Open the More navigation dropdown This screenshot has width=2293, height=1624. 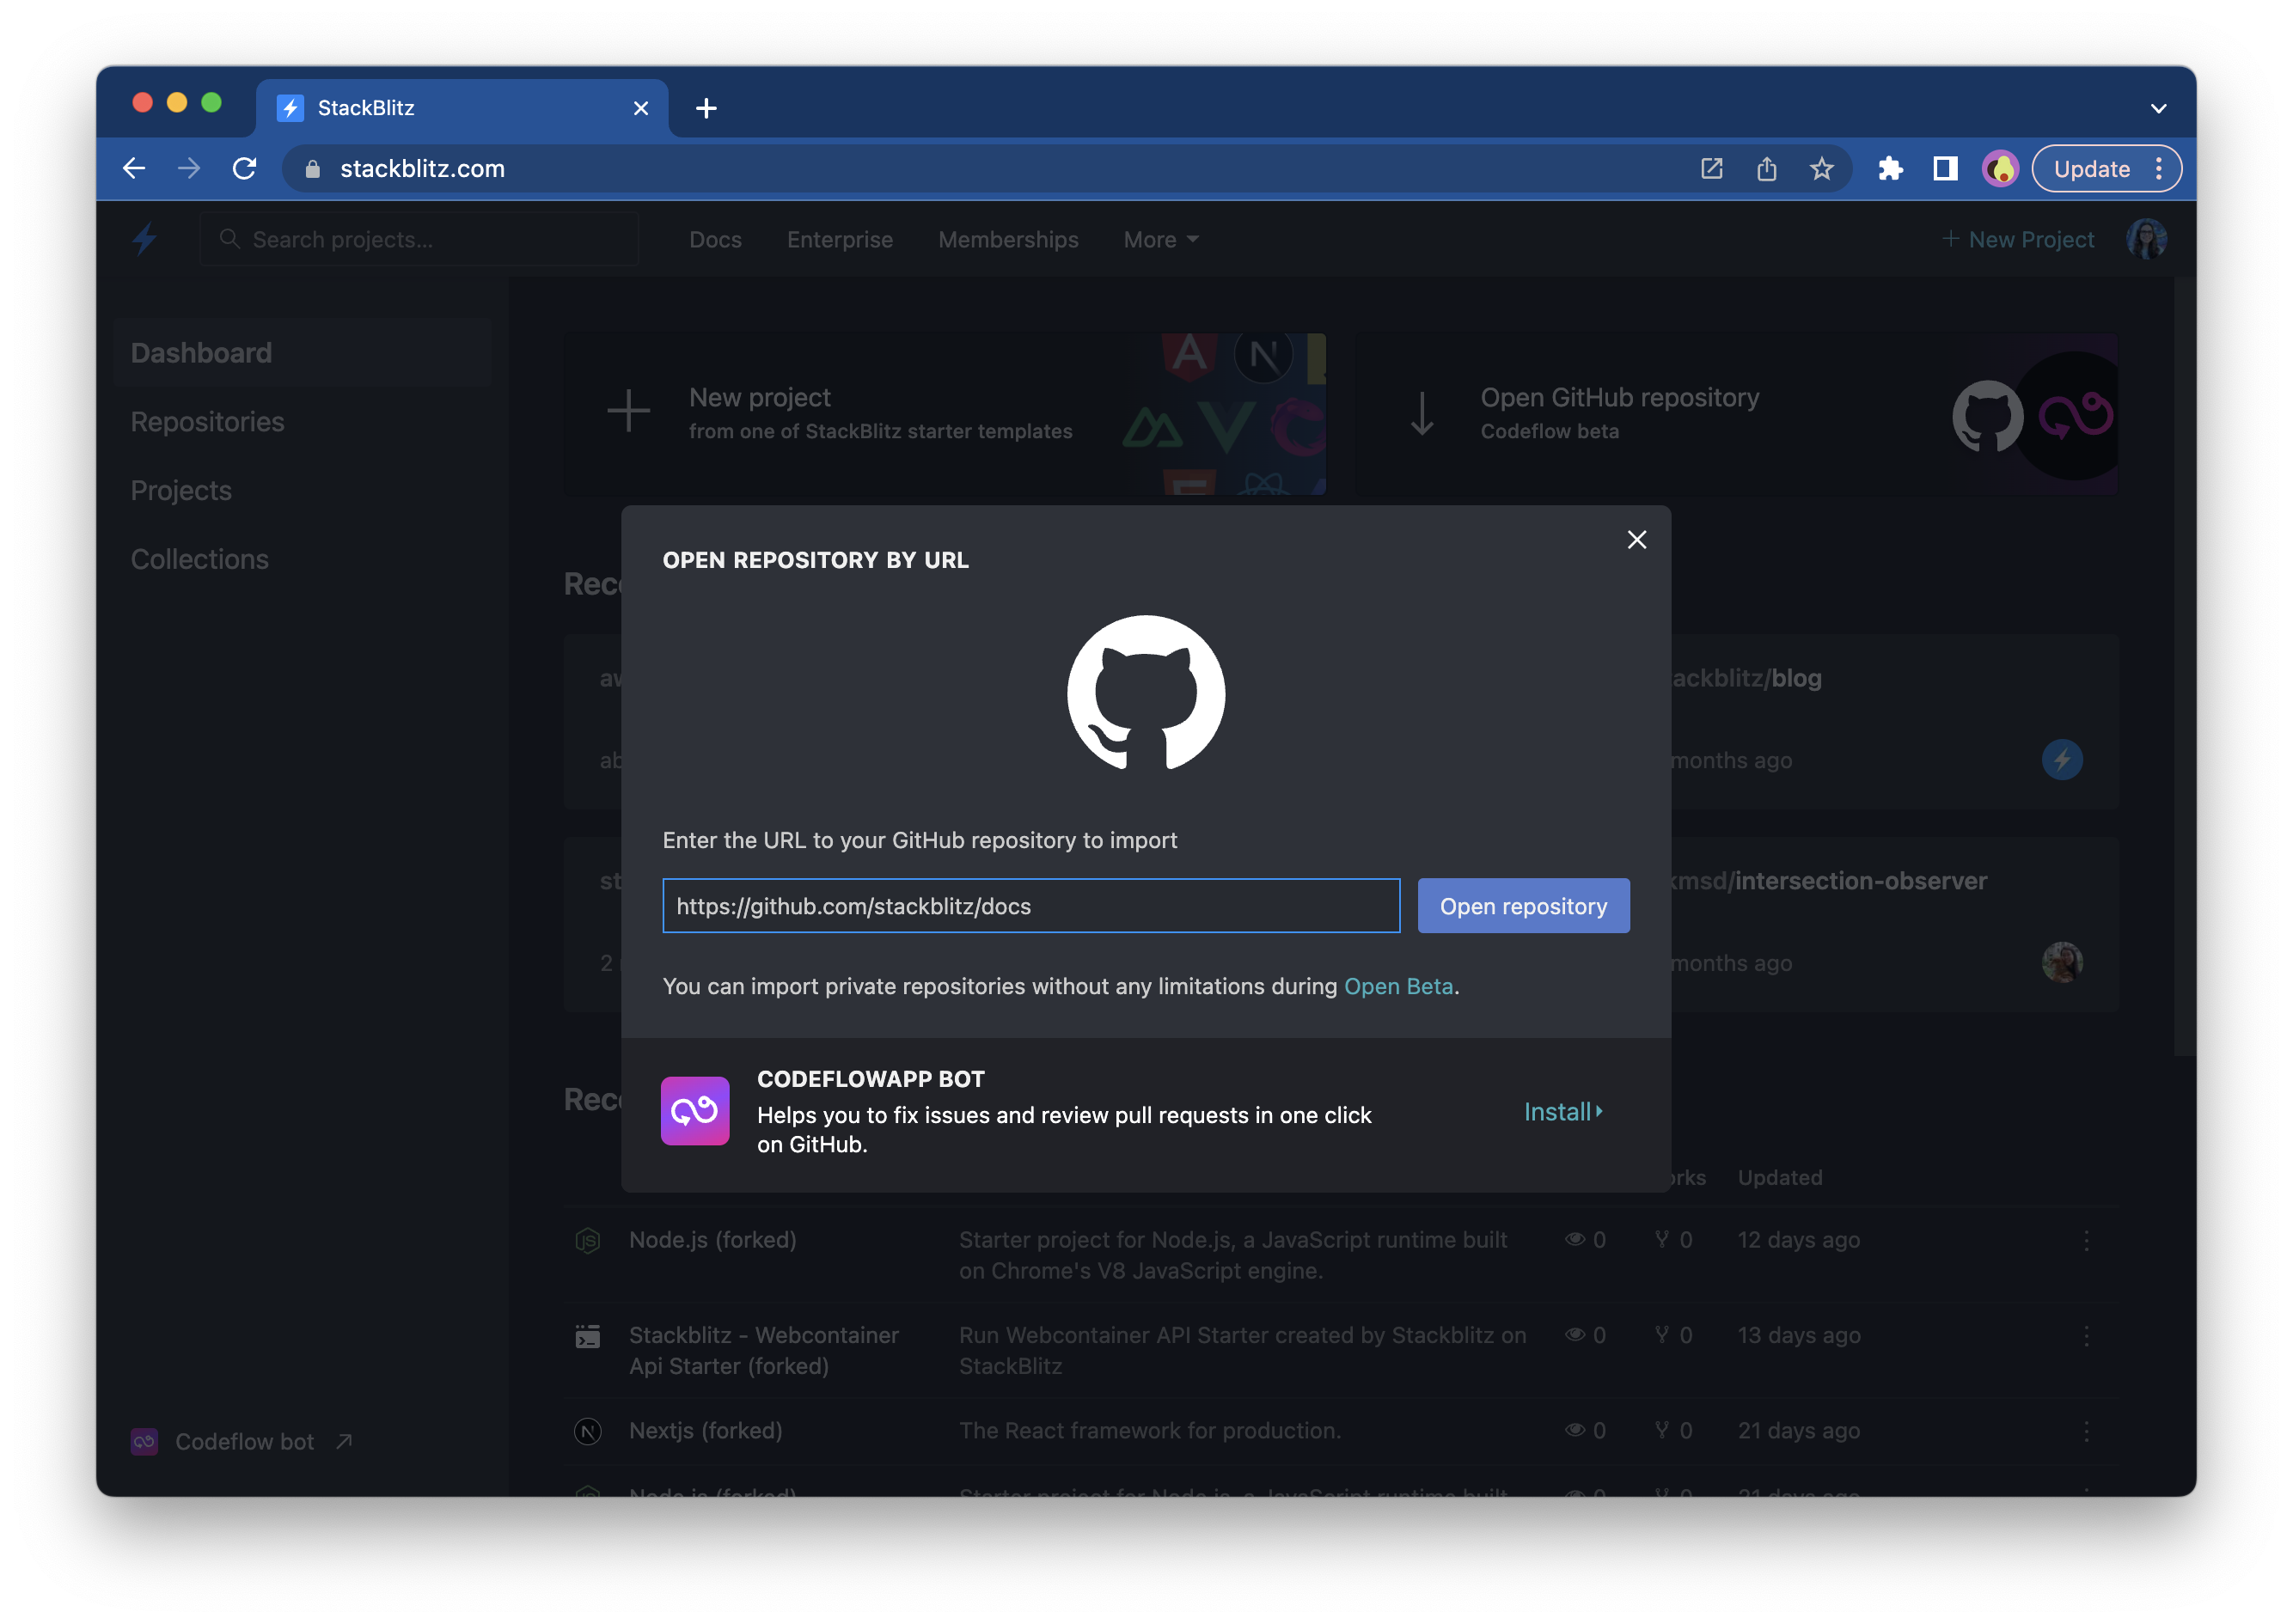pyautogui.click(x=1159, y=239)
